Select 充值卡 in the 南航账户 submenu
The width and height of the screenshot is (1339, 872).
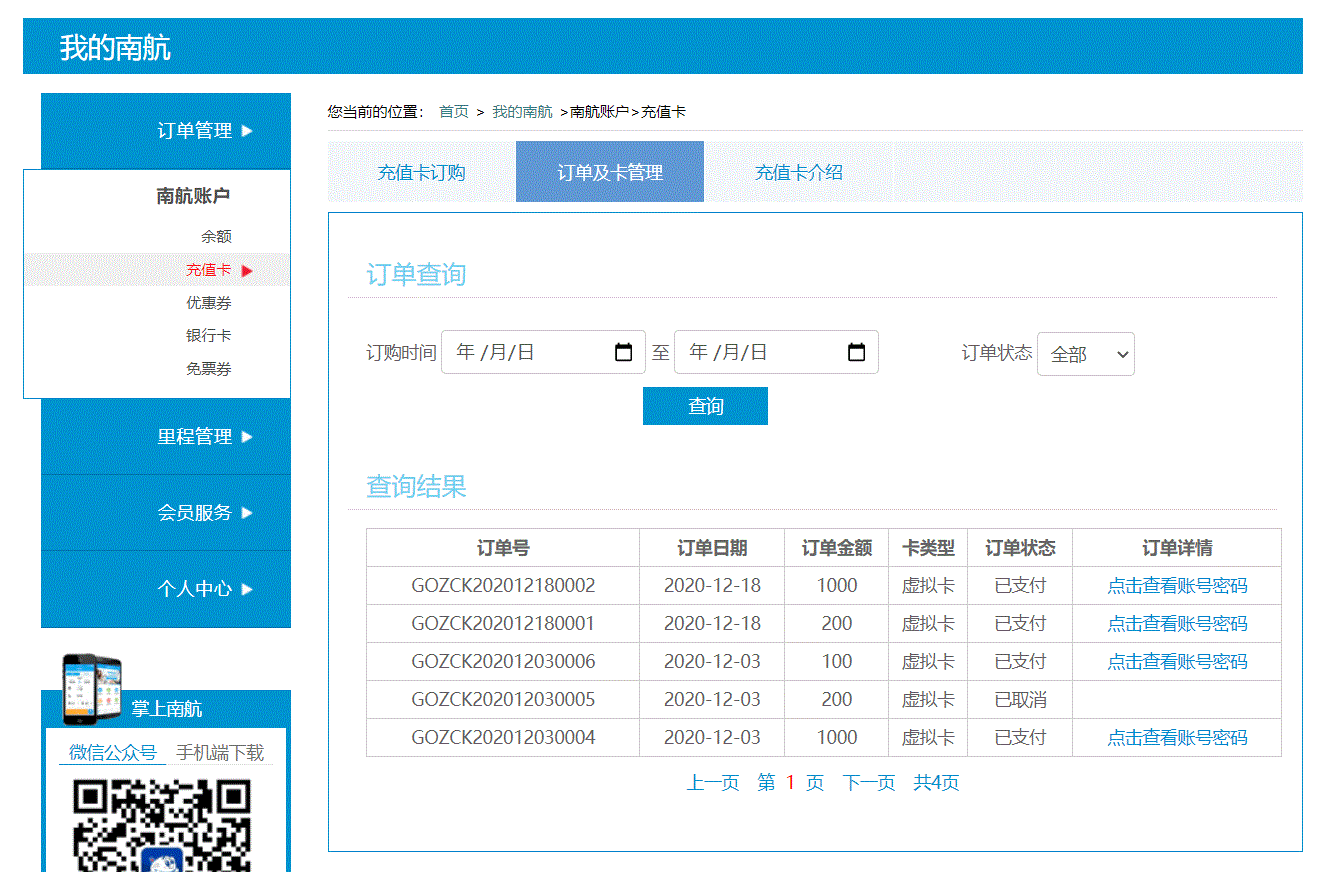tap(208, 270)
